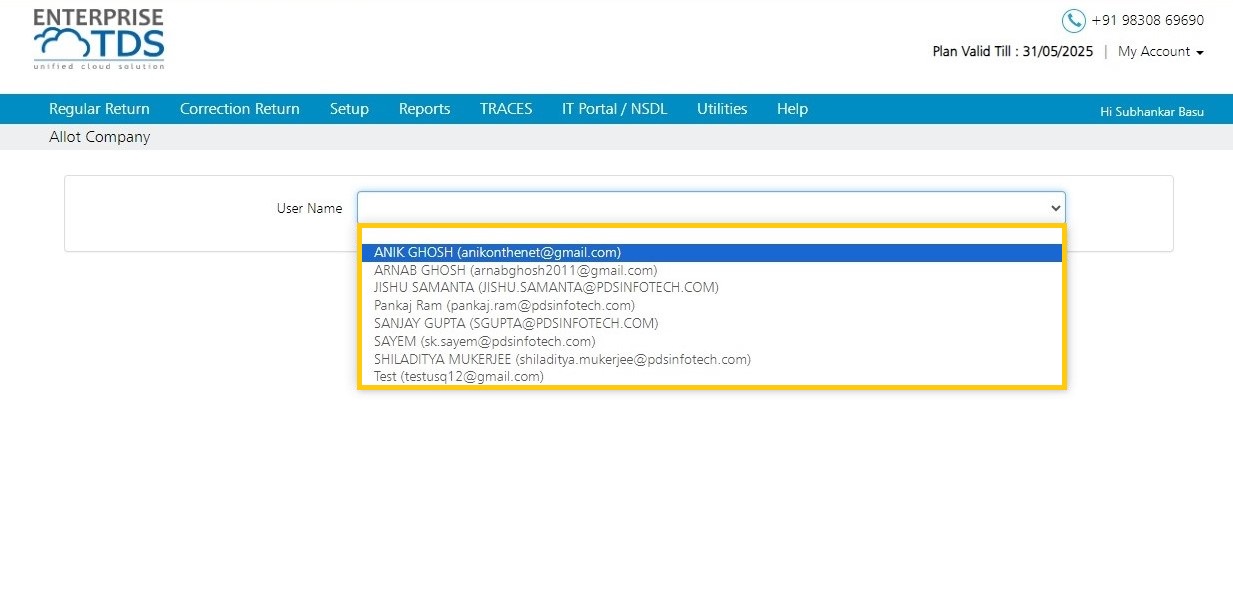The height and width of the screenshot is (594, 1233).
Task: Choose Pankaj Ram option
Action: pos(712,306)
